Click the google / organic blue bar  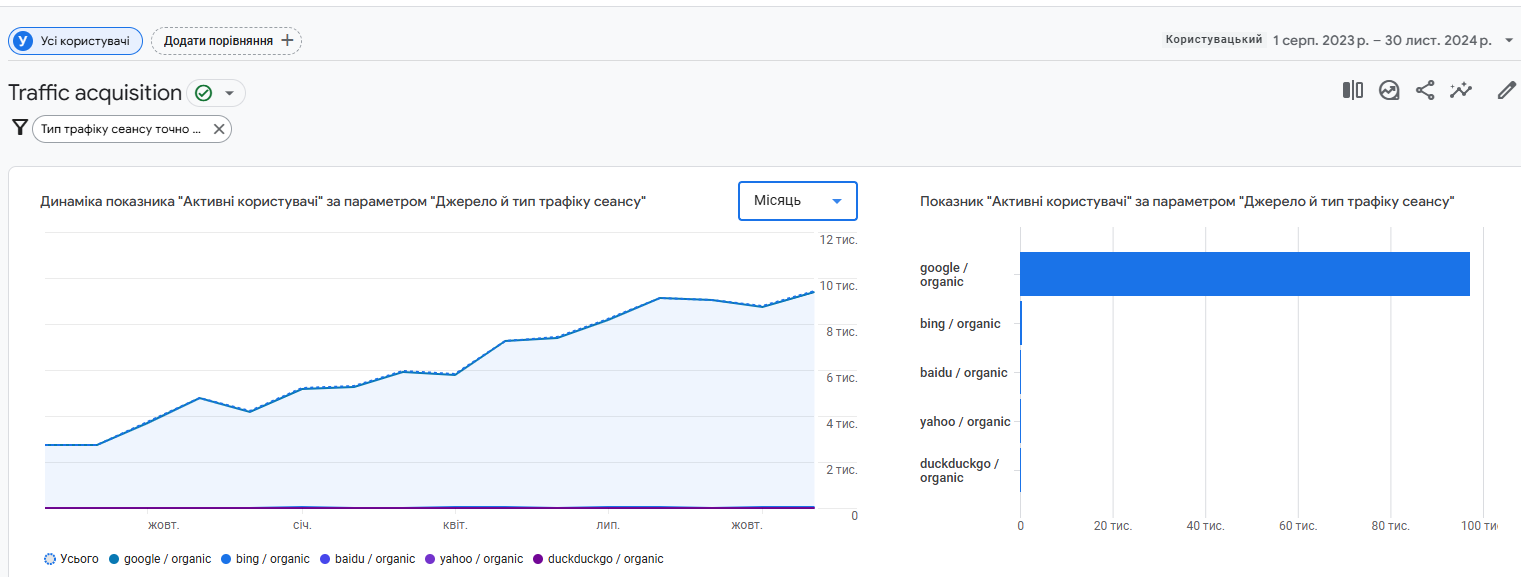pos(1244,274)
